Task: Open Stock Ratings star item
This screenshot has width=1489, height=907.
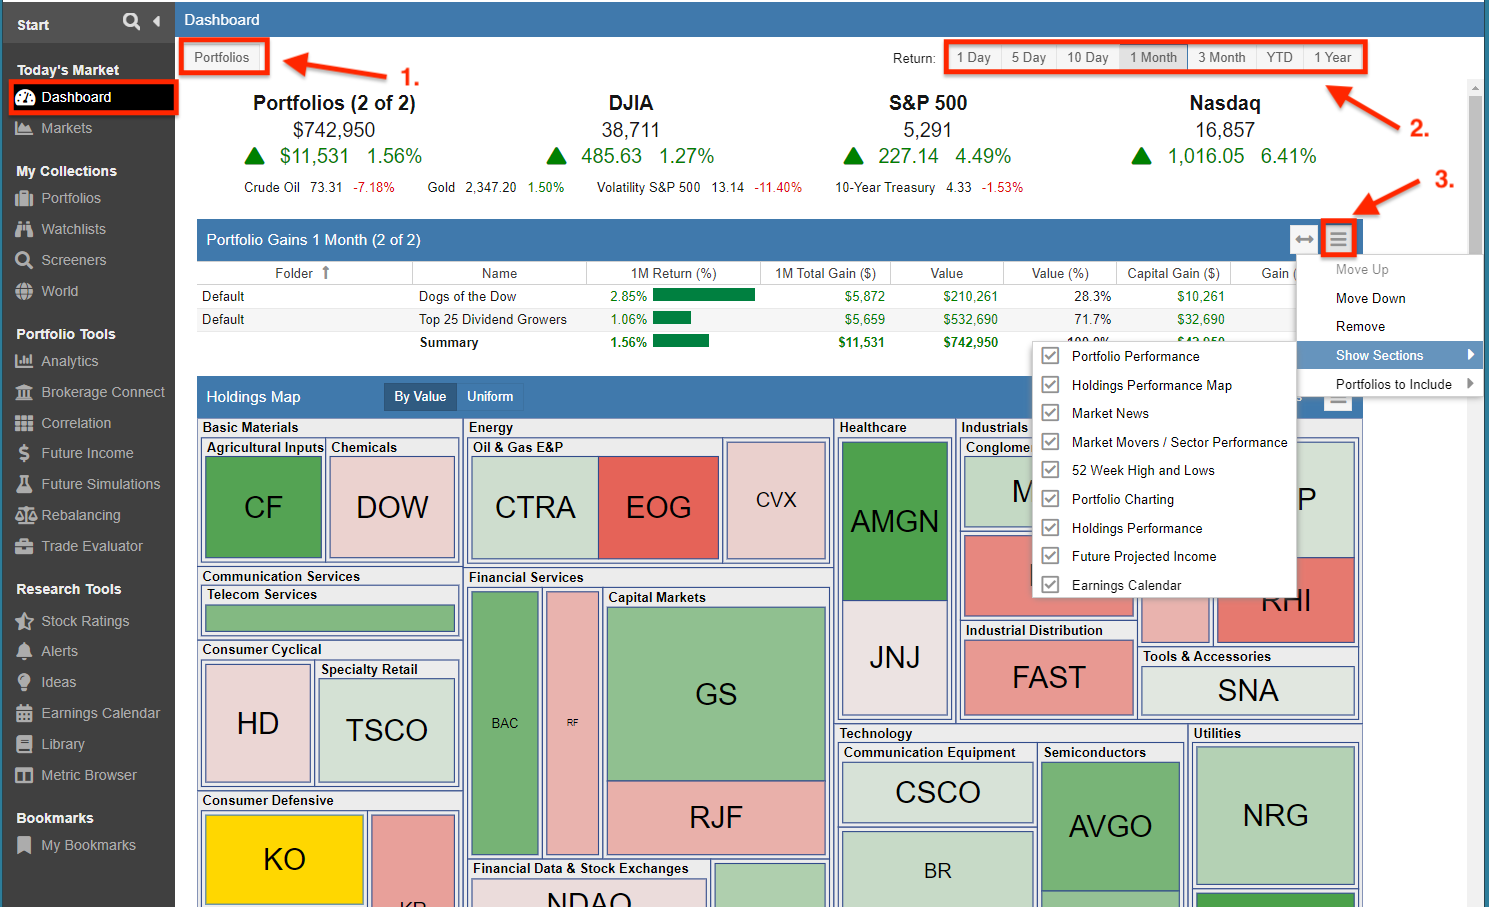Action: (x=85, y=621)
